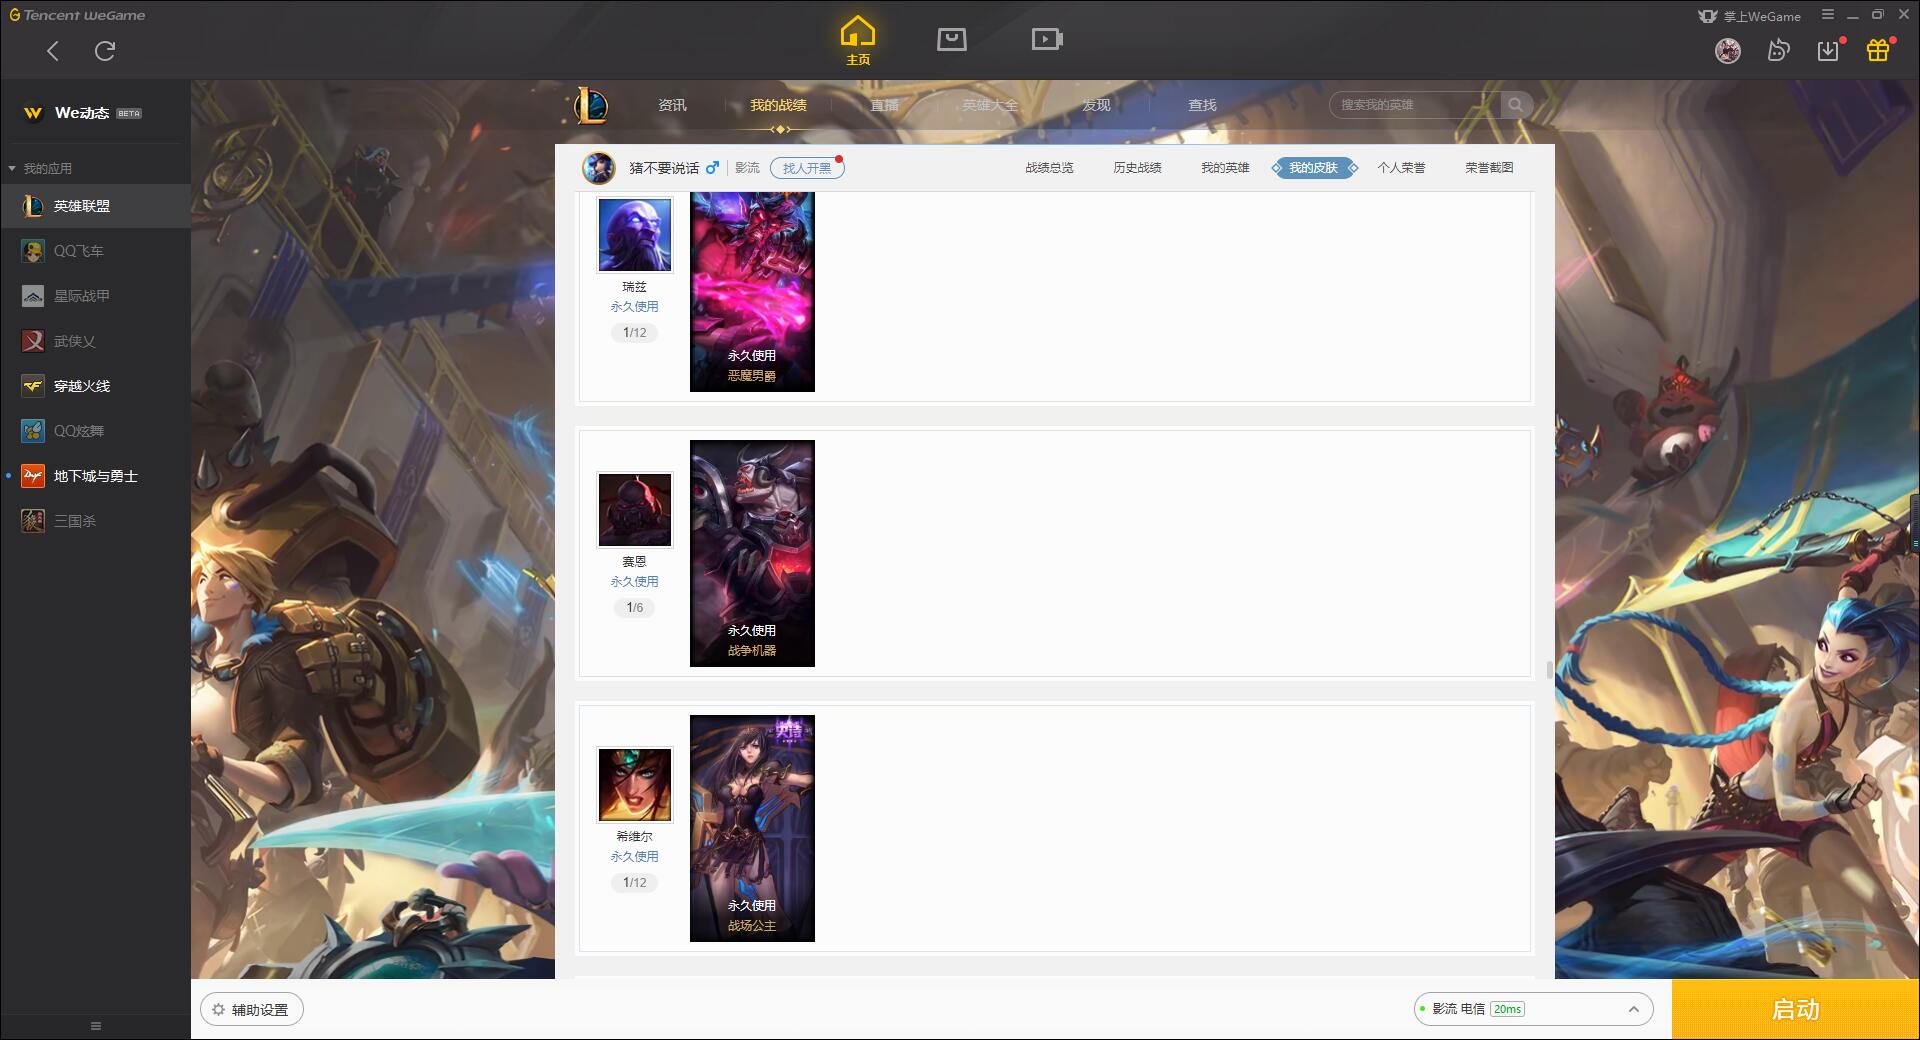Image resolution: width=1920 pixels, height=1040 pixels.
Task: Click the search magnifier button
Action: click(x=1516, y=105)
